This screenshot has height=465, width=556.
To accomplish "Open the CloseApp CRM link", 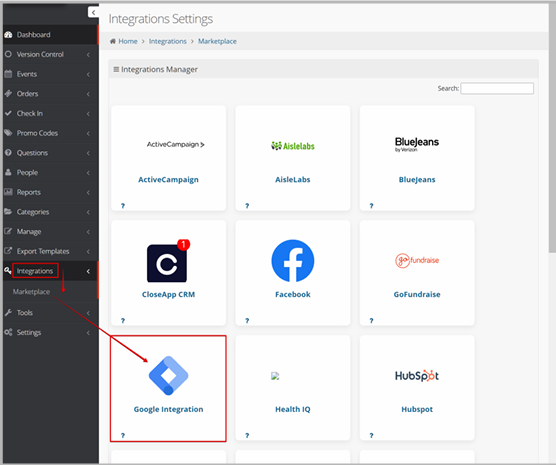I will click(168, 294).
